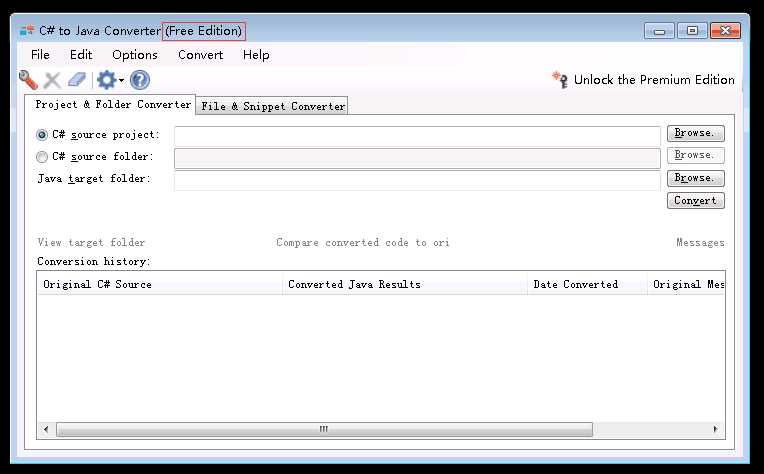Click the app icon in the title bar

(27, 31)
